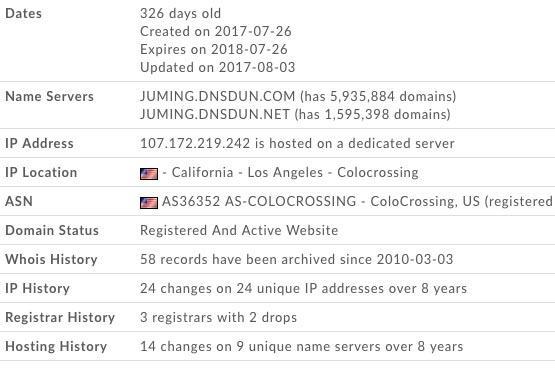Open 14 changes on 9 unique name servers
Screen dimensions: 555x368
[302, 346]
